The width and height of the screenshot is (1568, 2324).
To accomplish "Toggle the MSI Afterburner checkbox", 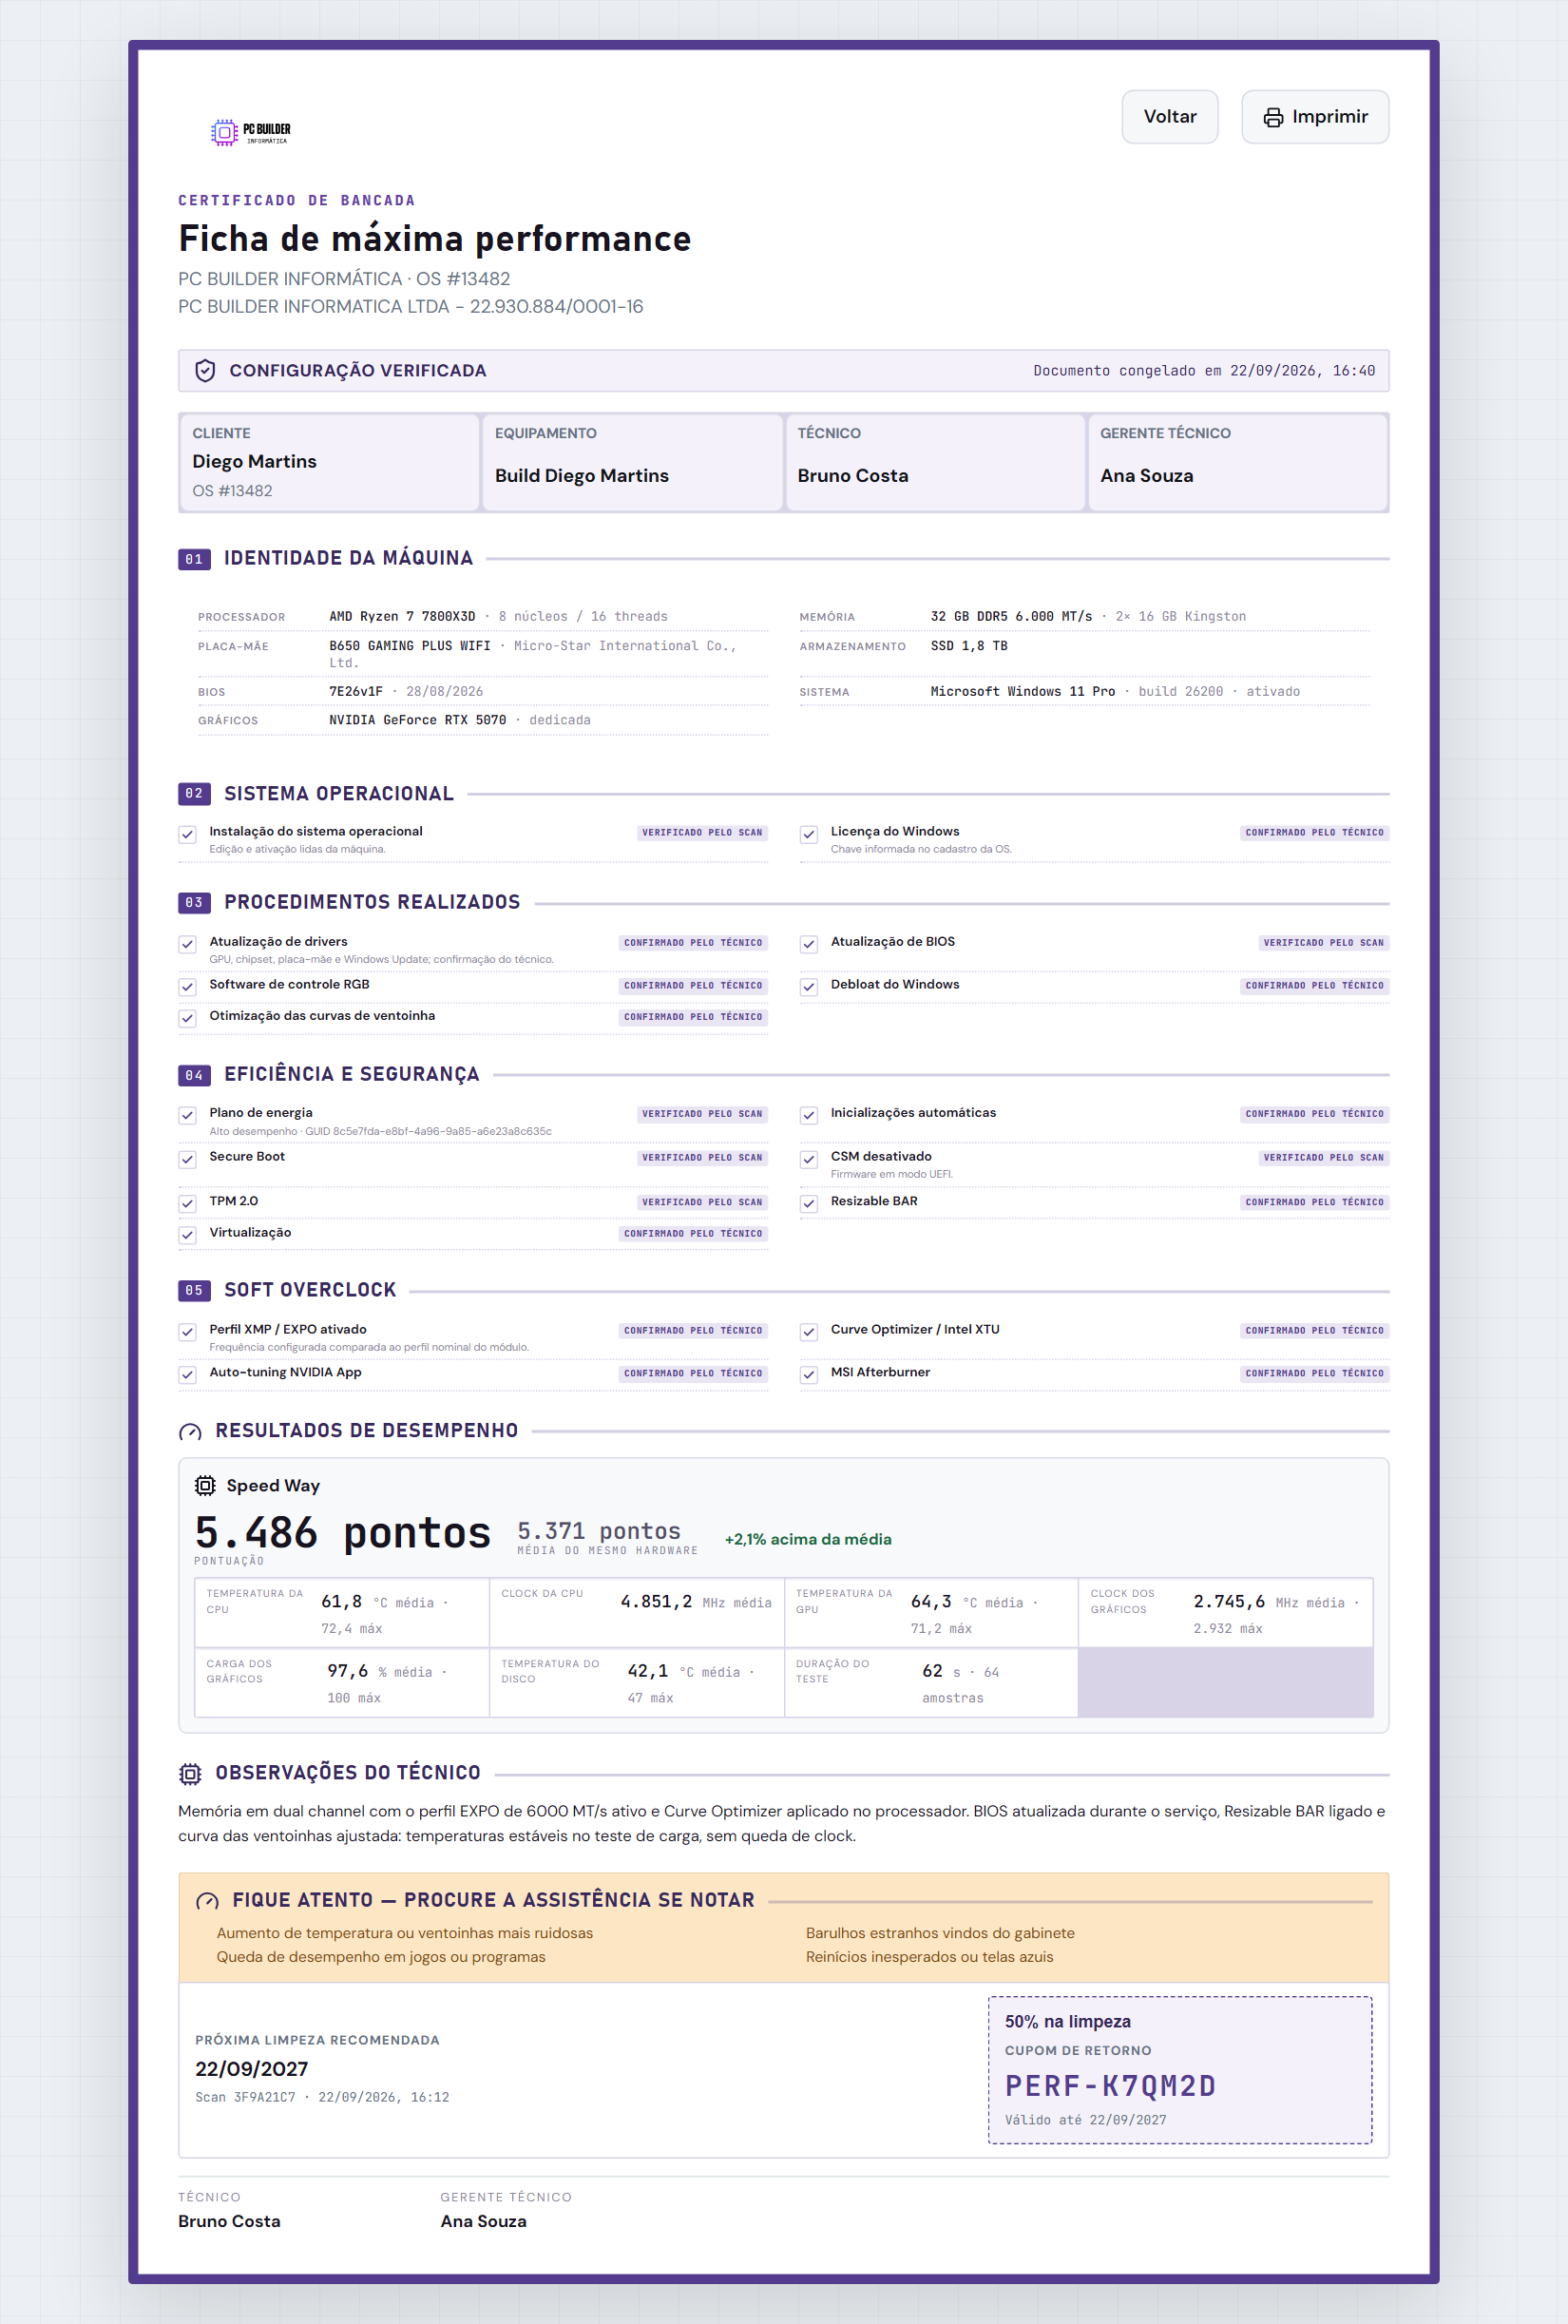I will click(x=809, y=1376).
